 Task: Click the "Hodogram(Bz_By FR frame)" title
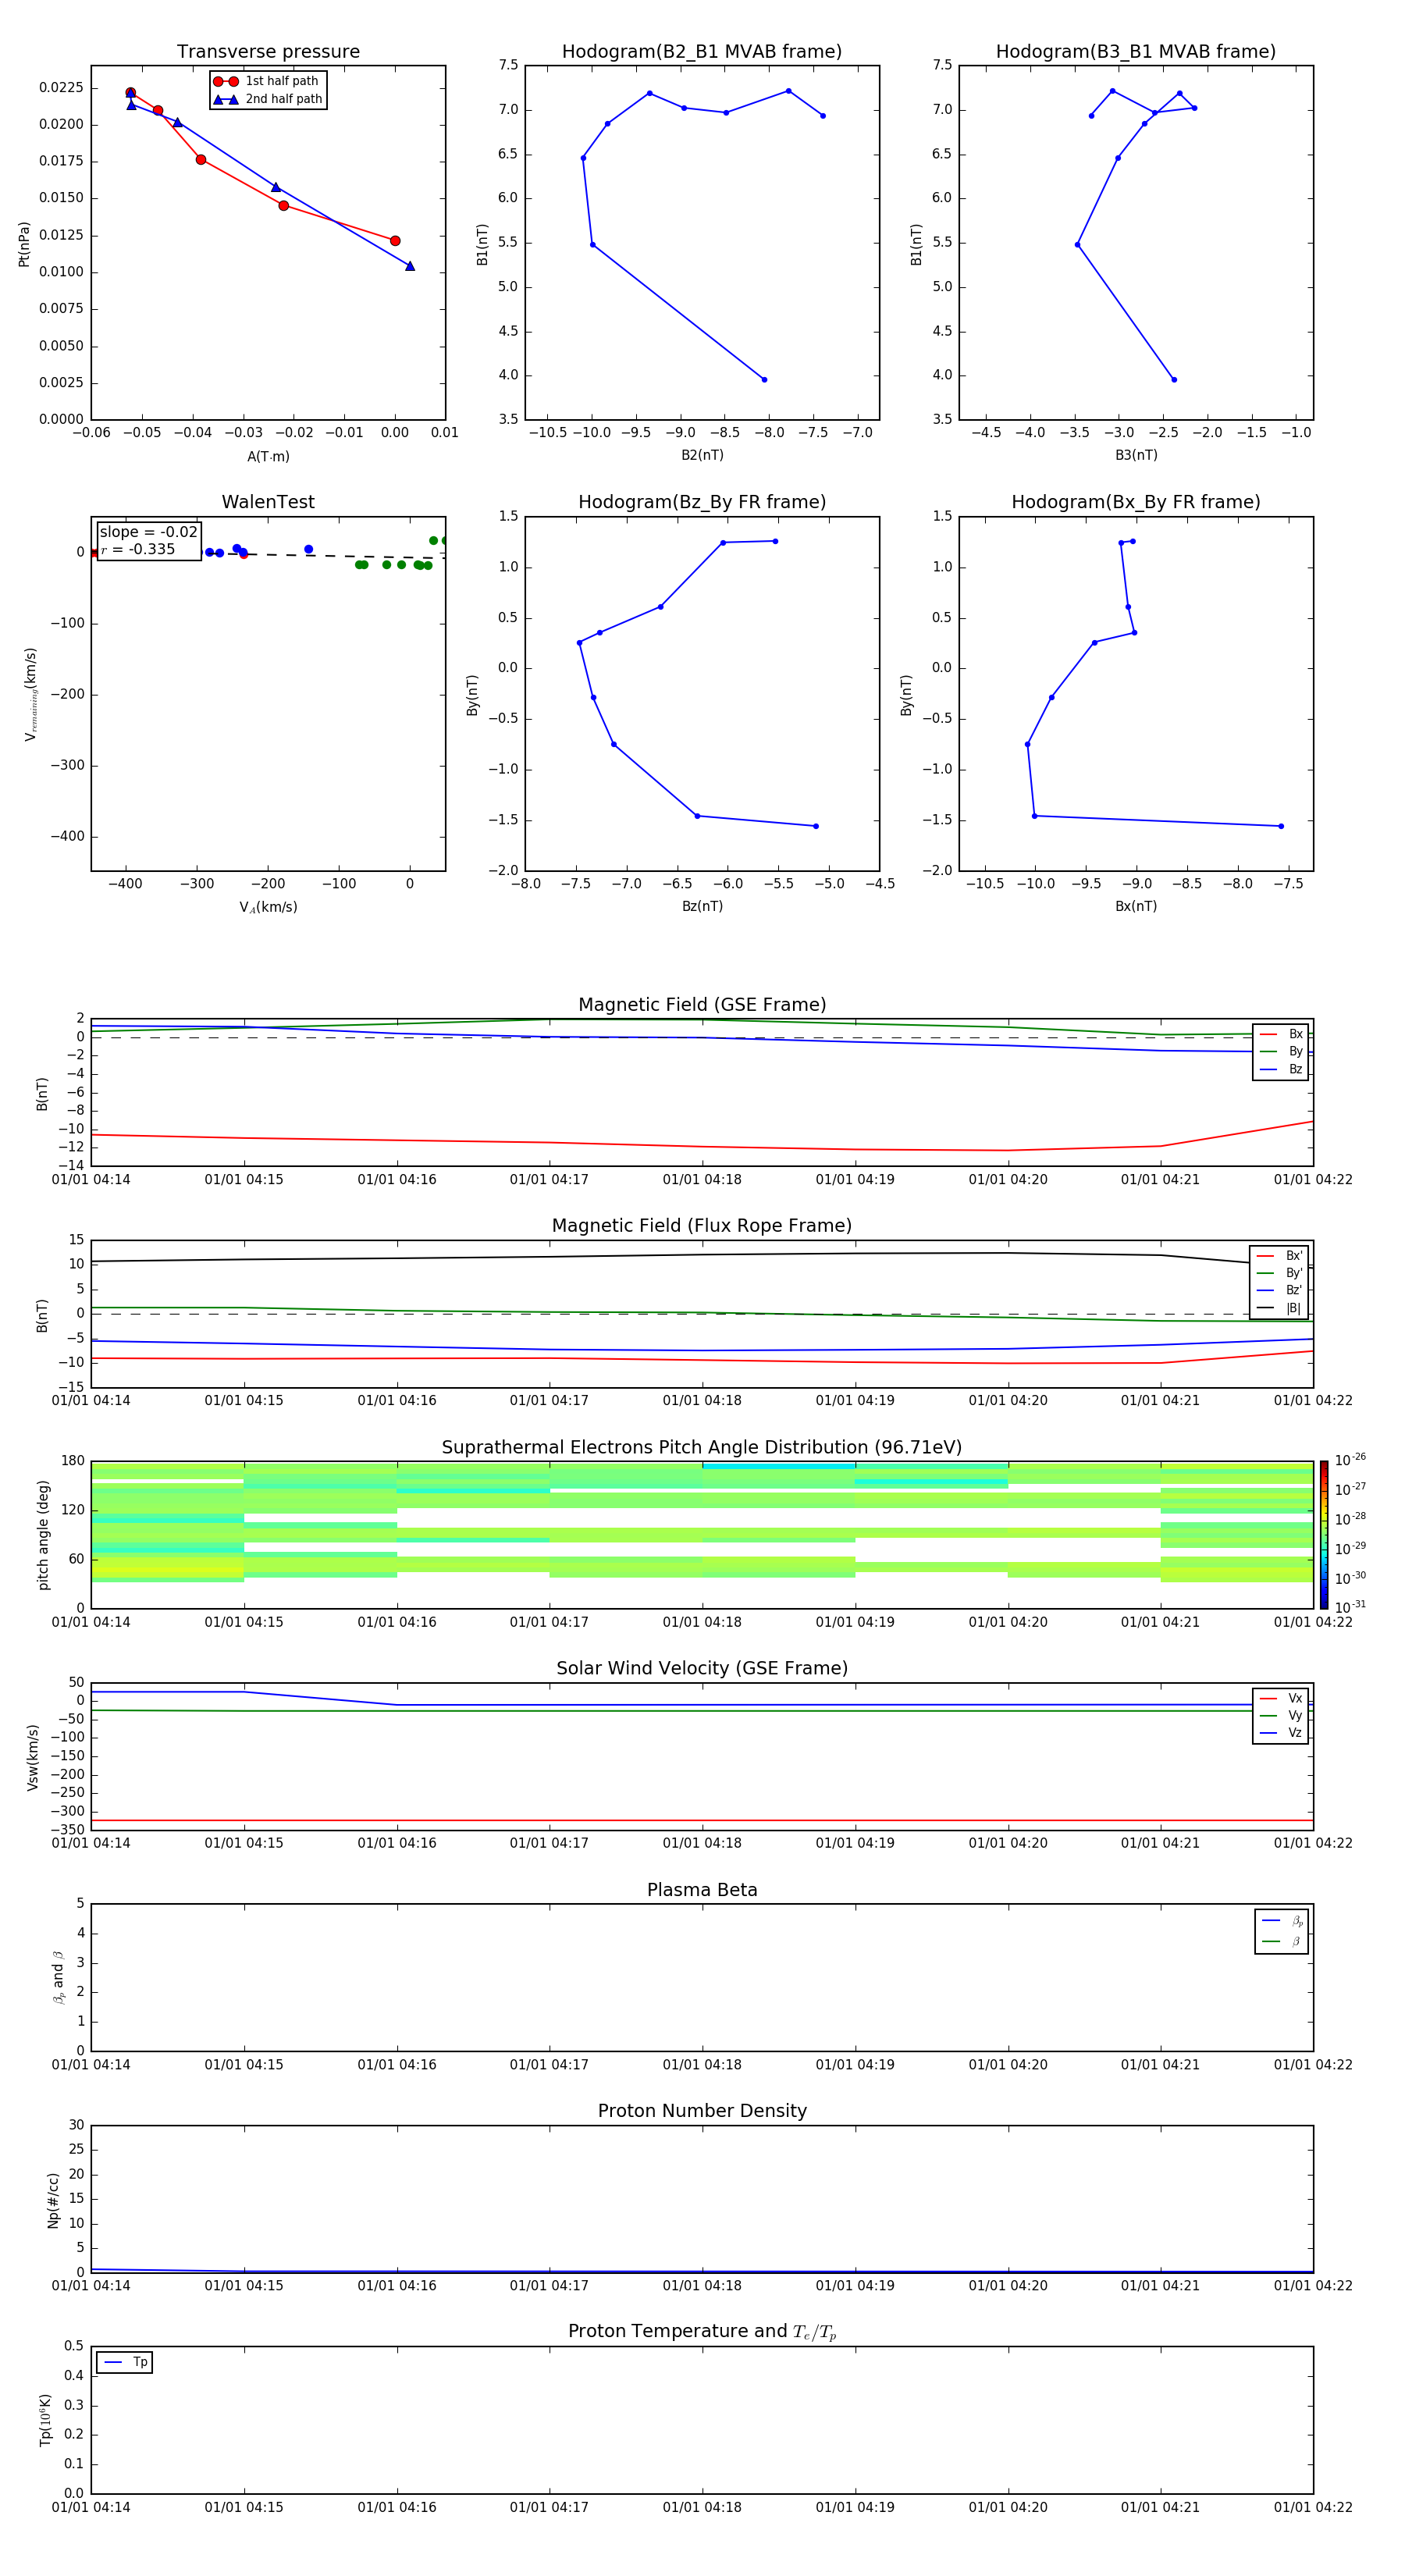(x=702, y=502)
